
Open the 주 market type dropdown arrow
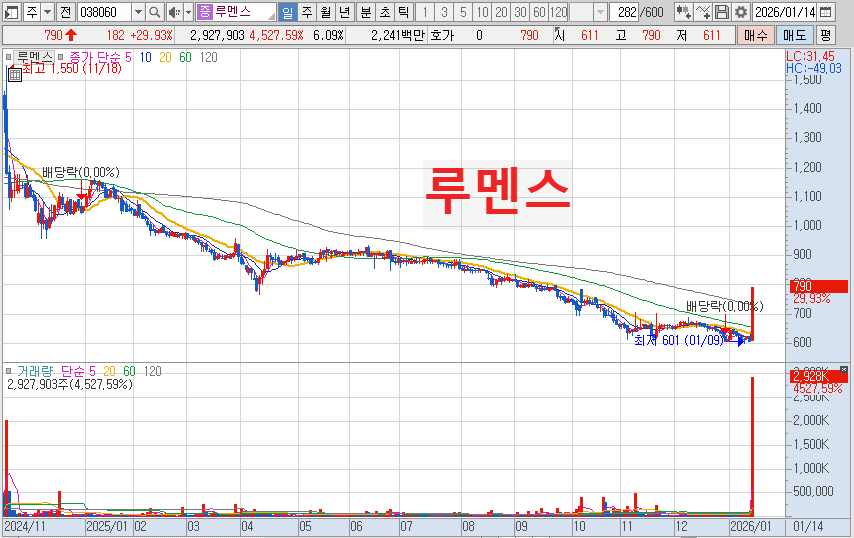(x=47, y=11)
